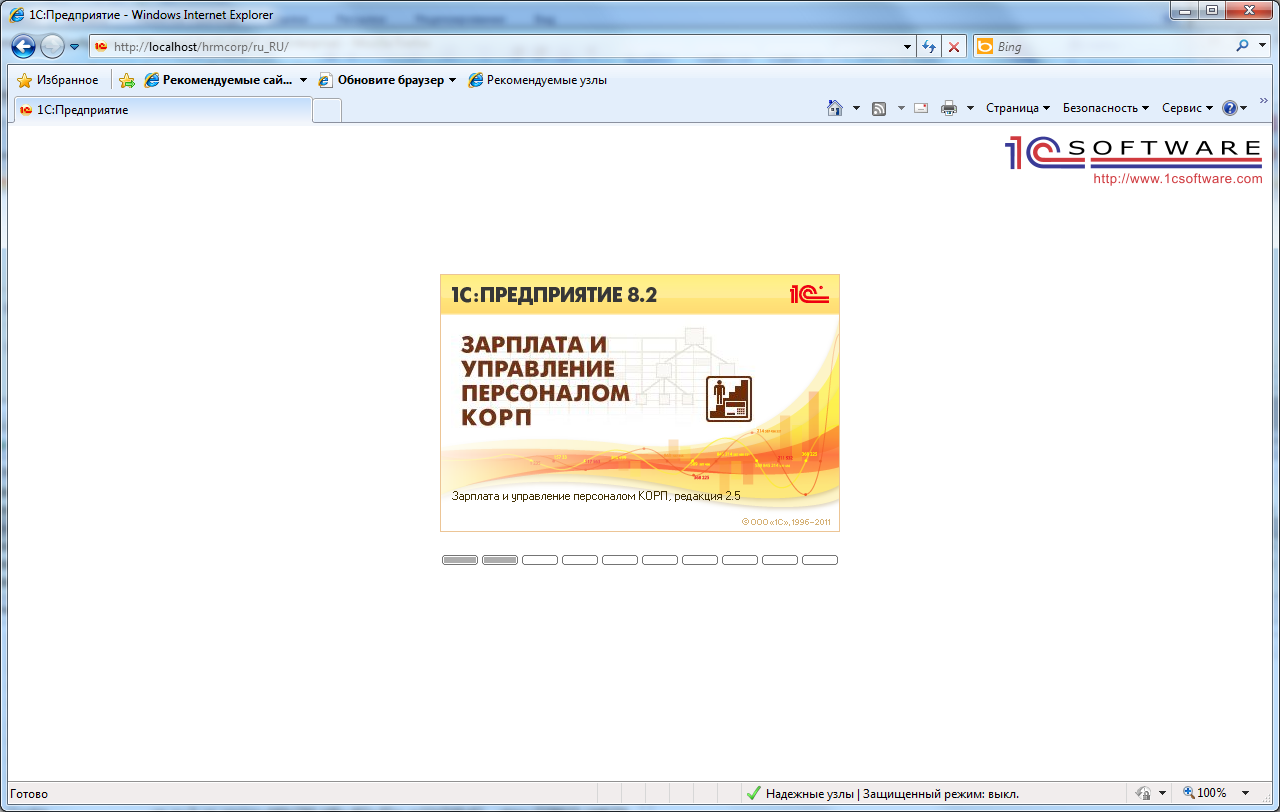
Task: Click the Internet Explorer title bar icon
Action: click(x=18, y=15)
